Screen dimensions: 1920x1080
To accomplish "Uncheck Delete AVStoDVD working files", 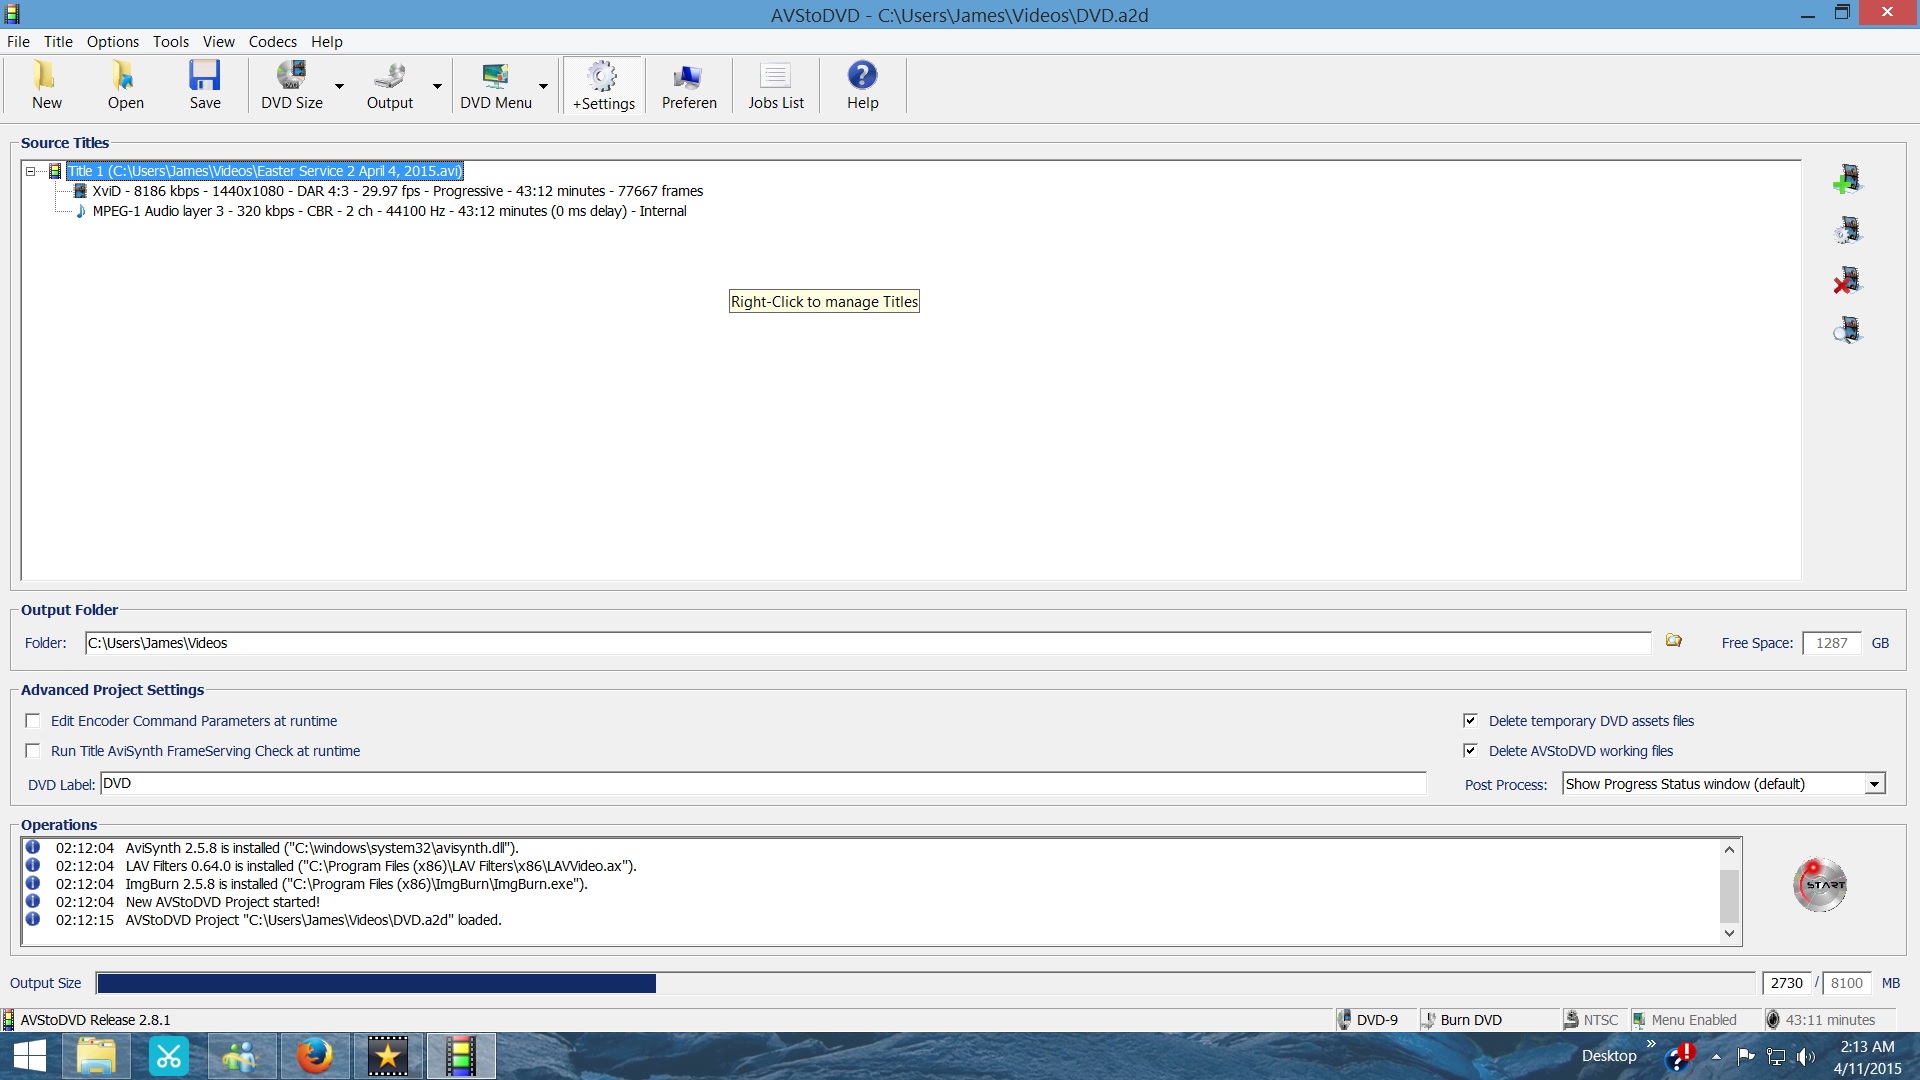I will 1470,751.
